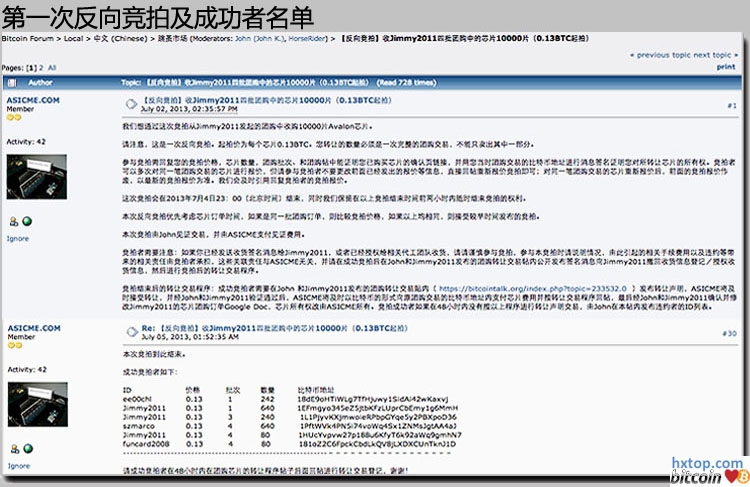Ignore ASICME.COM in the first post
The height and width of the screenshot is (487, 750).
click(18, 239)
